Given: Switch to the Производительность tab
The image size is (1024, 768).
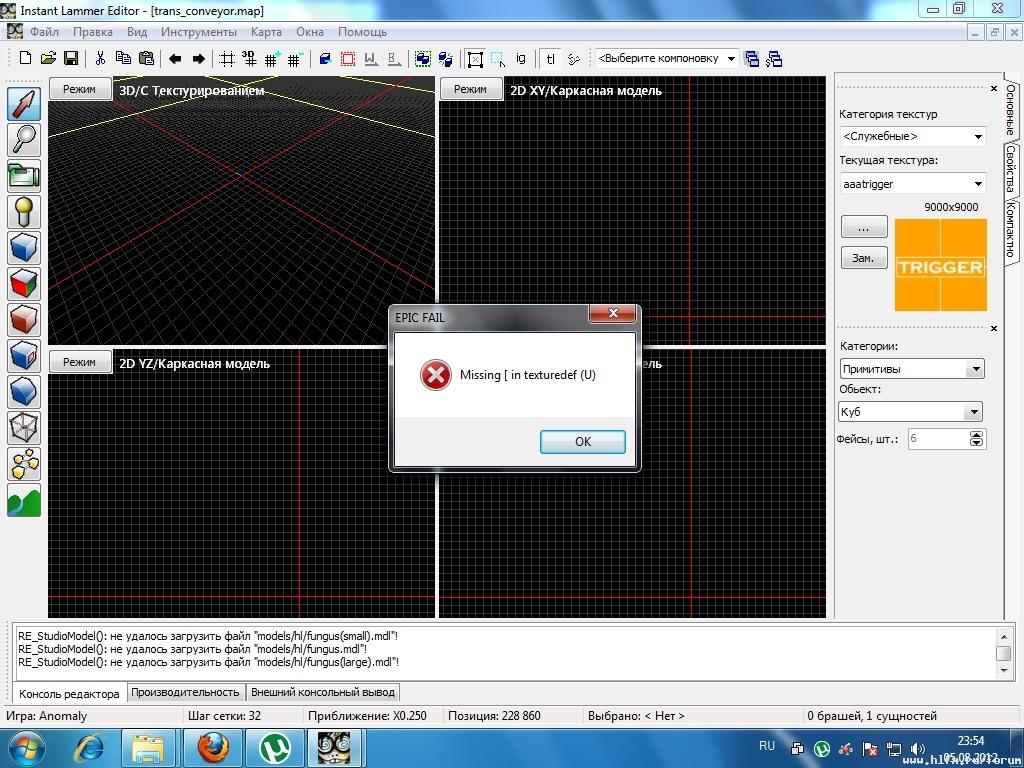Looking at the screenshot, I should point(186,692).
